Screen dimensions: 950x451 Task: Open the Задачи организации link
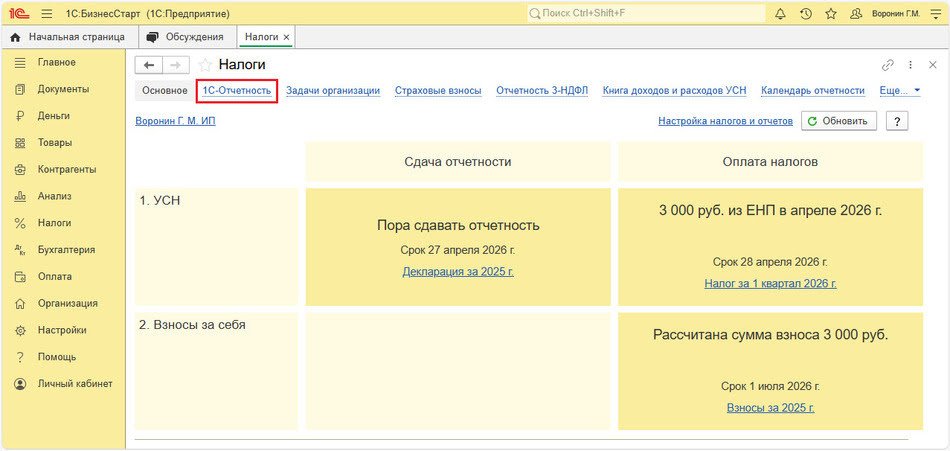point(333,91)
